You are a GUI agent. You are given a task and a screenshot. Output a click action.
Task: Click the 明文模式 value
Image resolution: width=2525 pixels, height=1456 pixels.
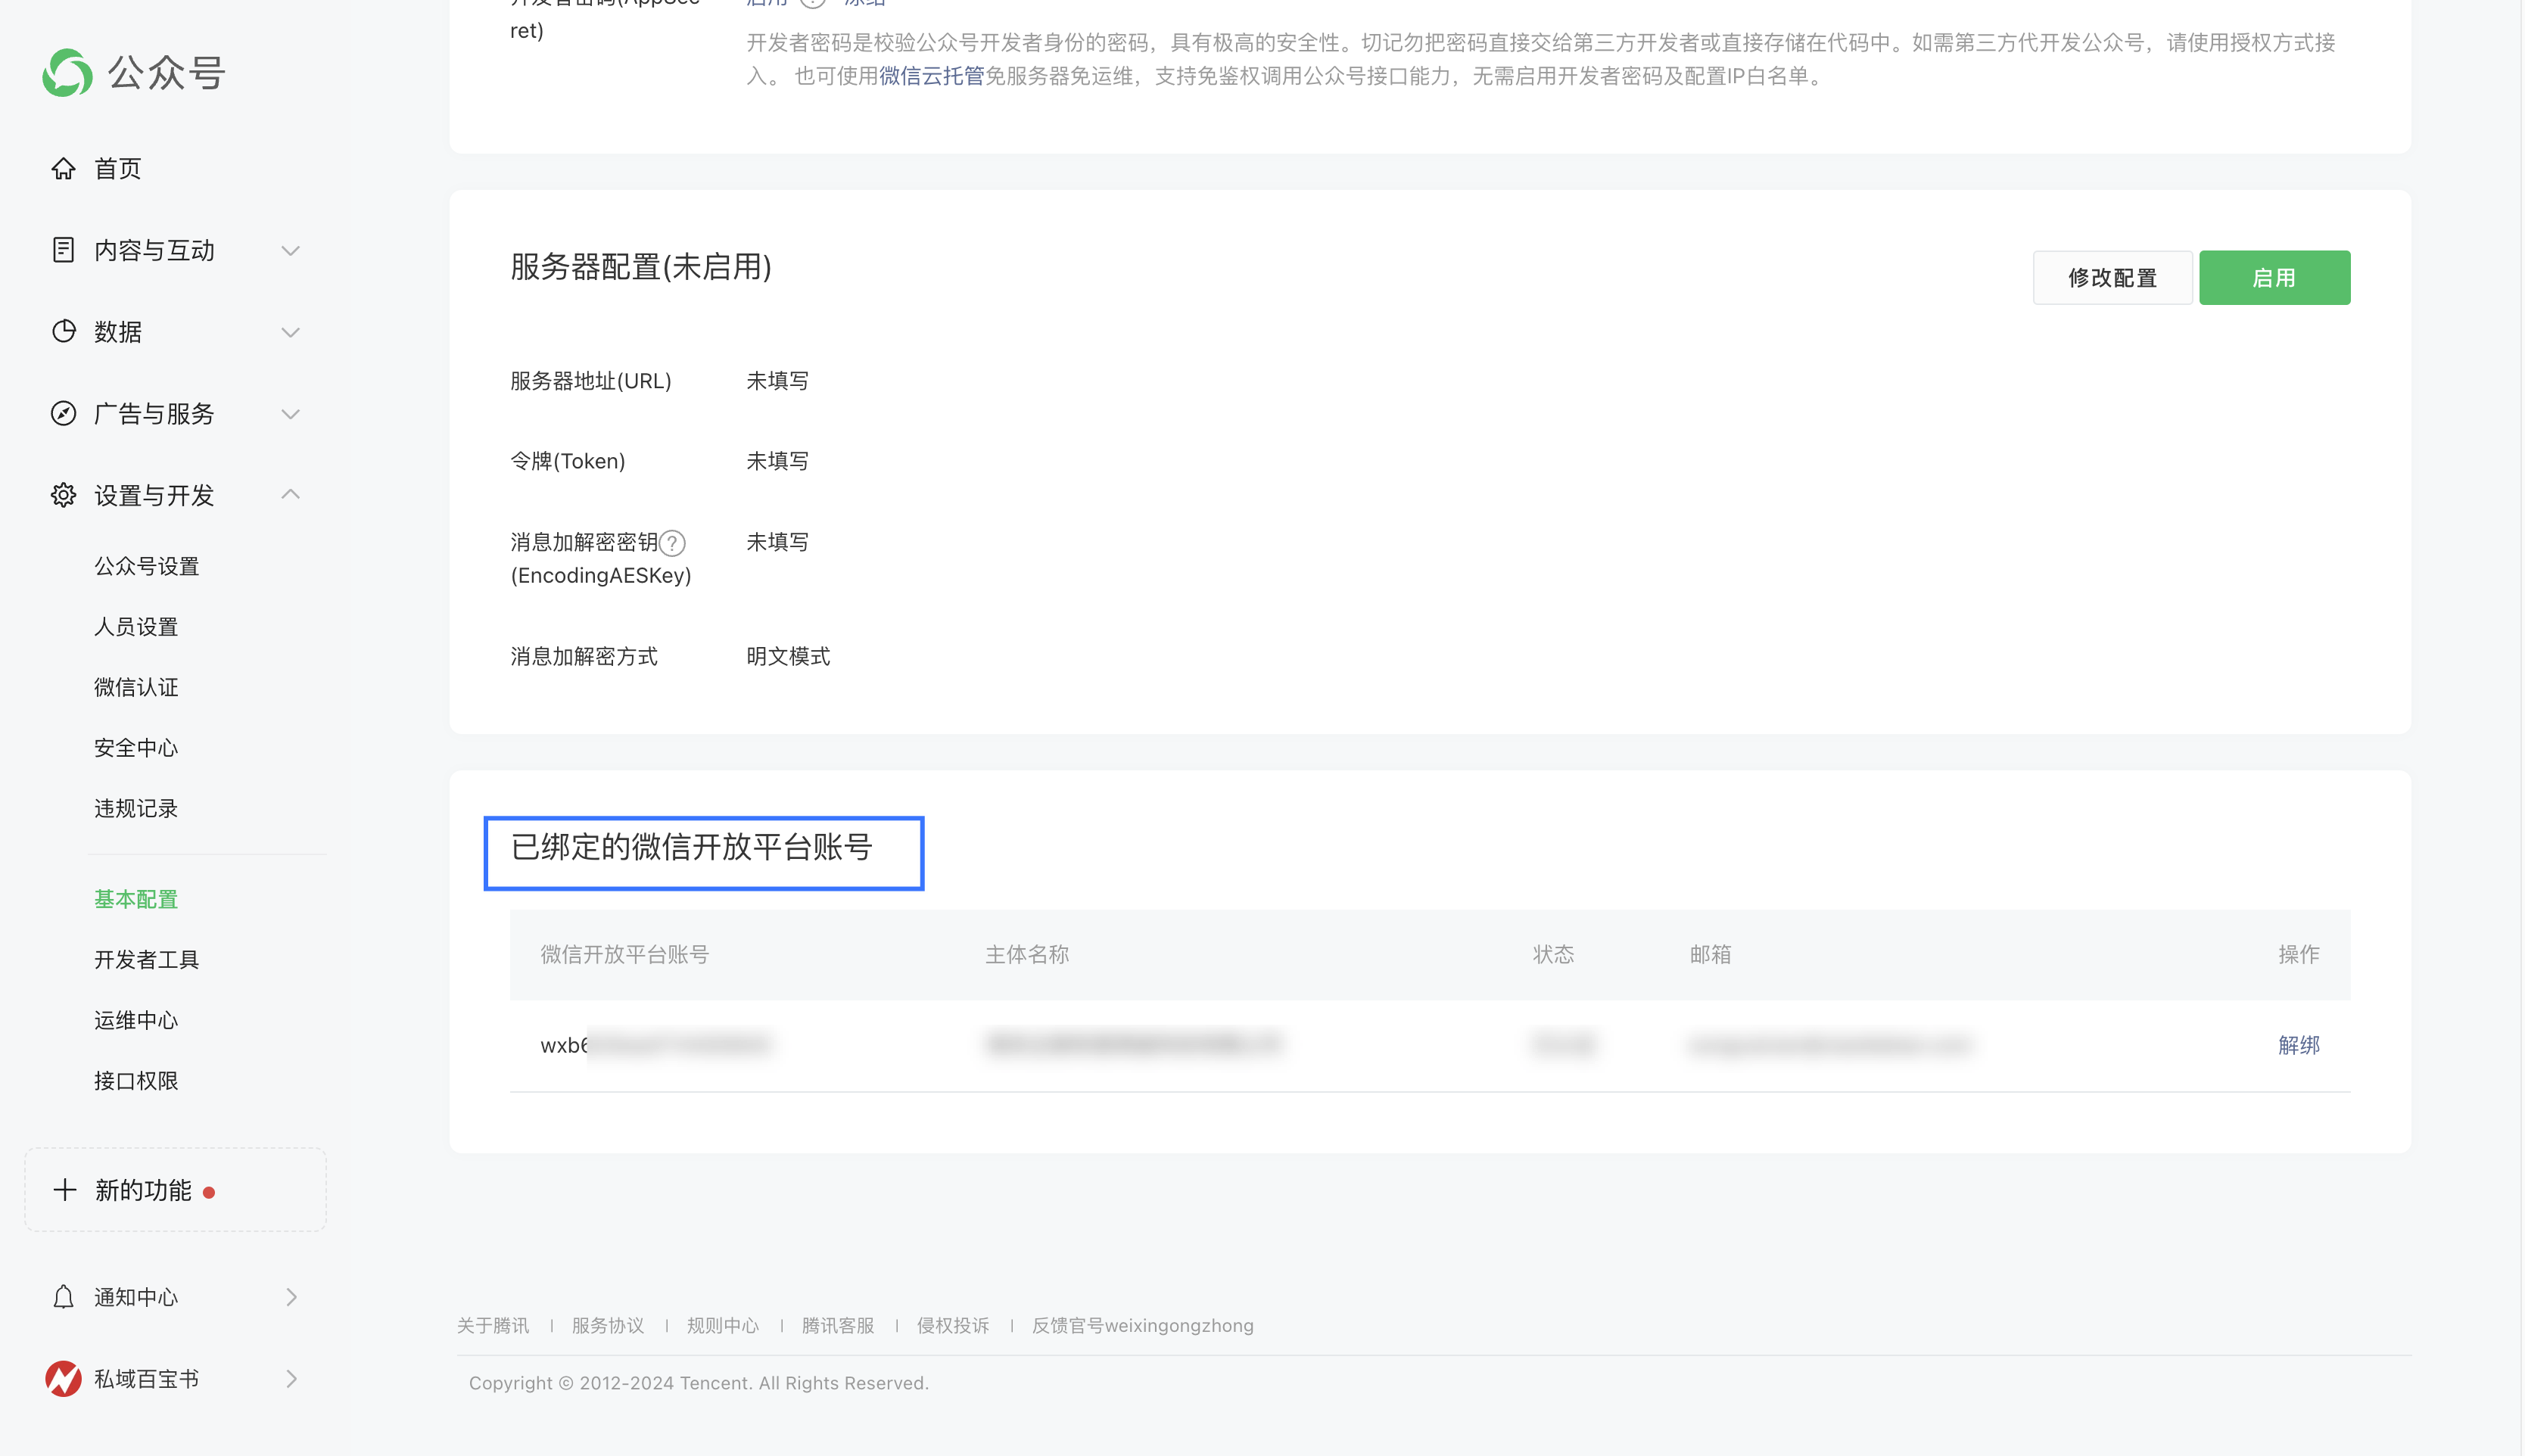[x=788, y=656]
